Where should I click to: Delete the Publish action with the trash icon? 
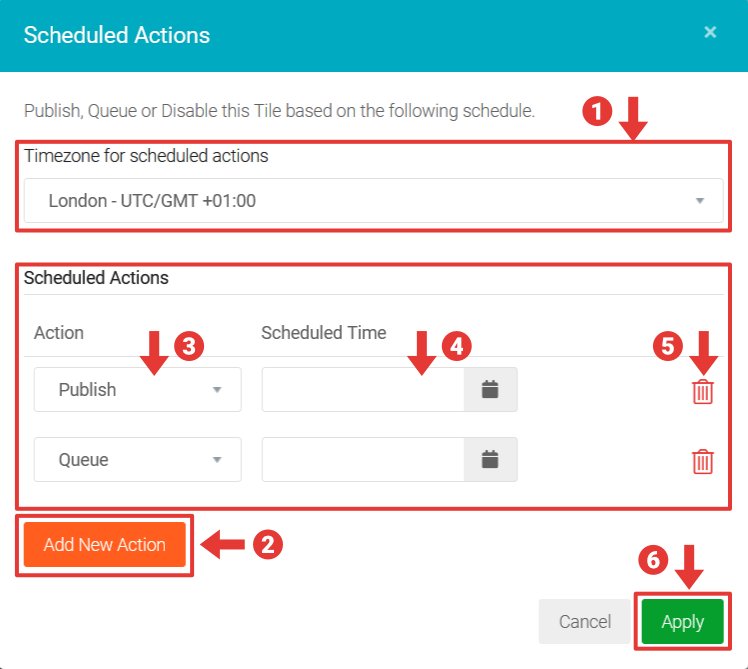pyautogui.click(x=703, y=391)
